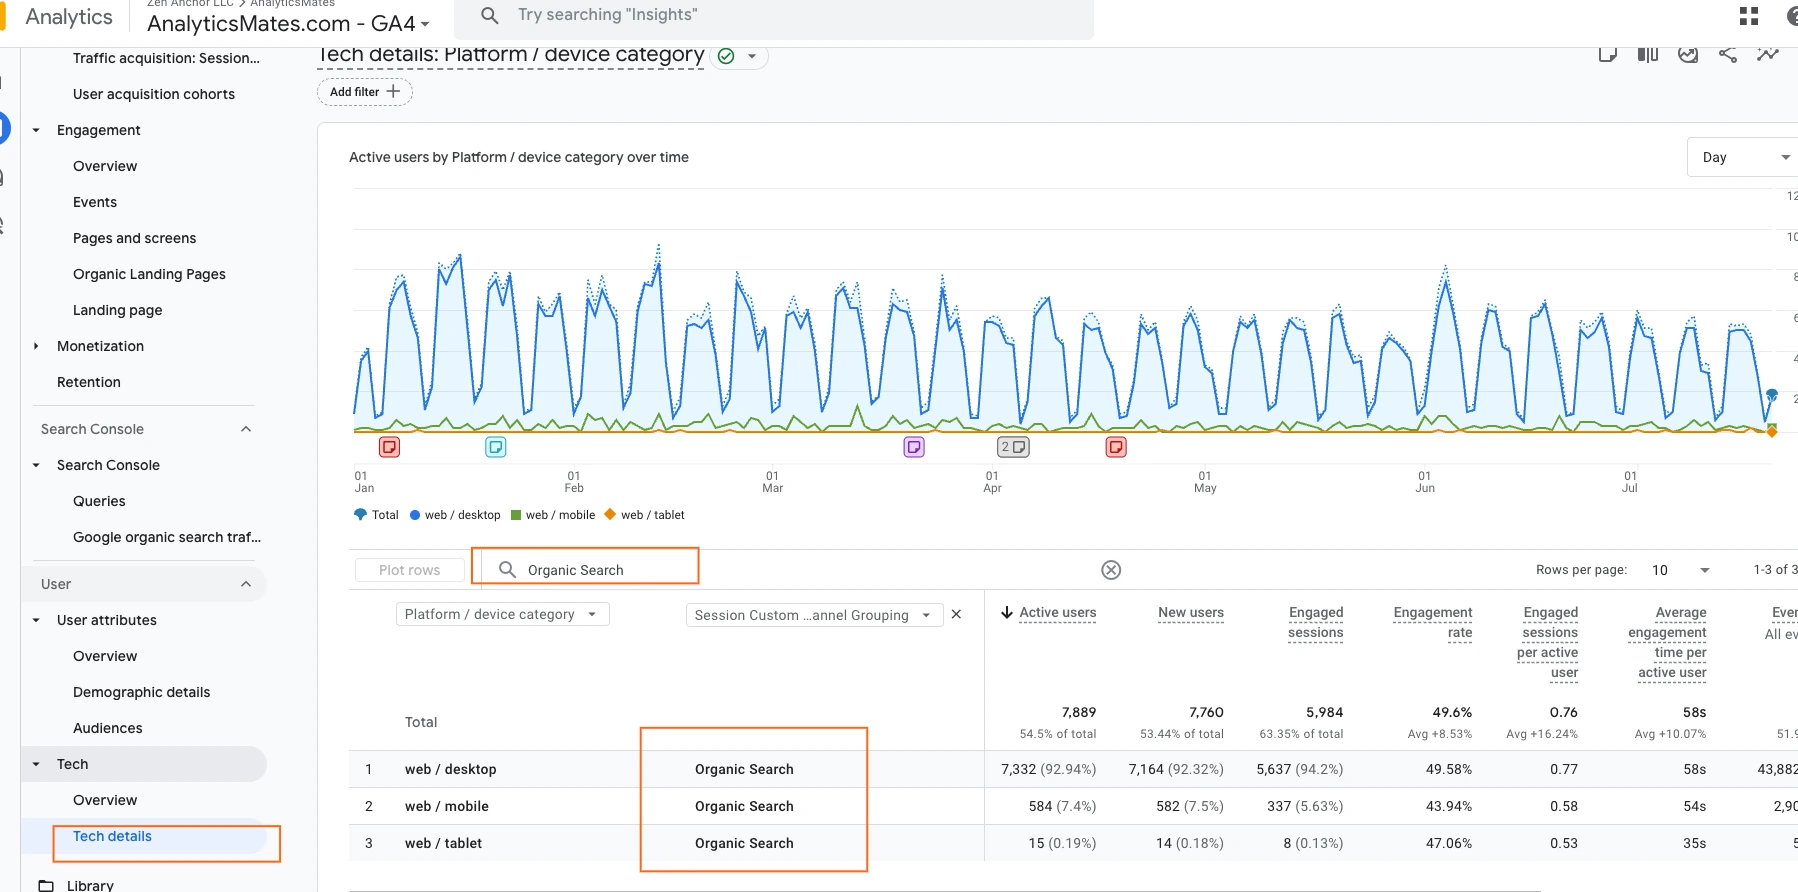Open the dropdown beside report status check
Image resolution: width=1798 pixels, height=892 pixels.
click(x=752, y=56)
